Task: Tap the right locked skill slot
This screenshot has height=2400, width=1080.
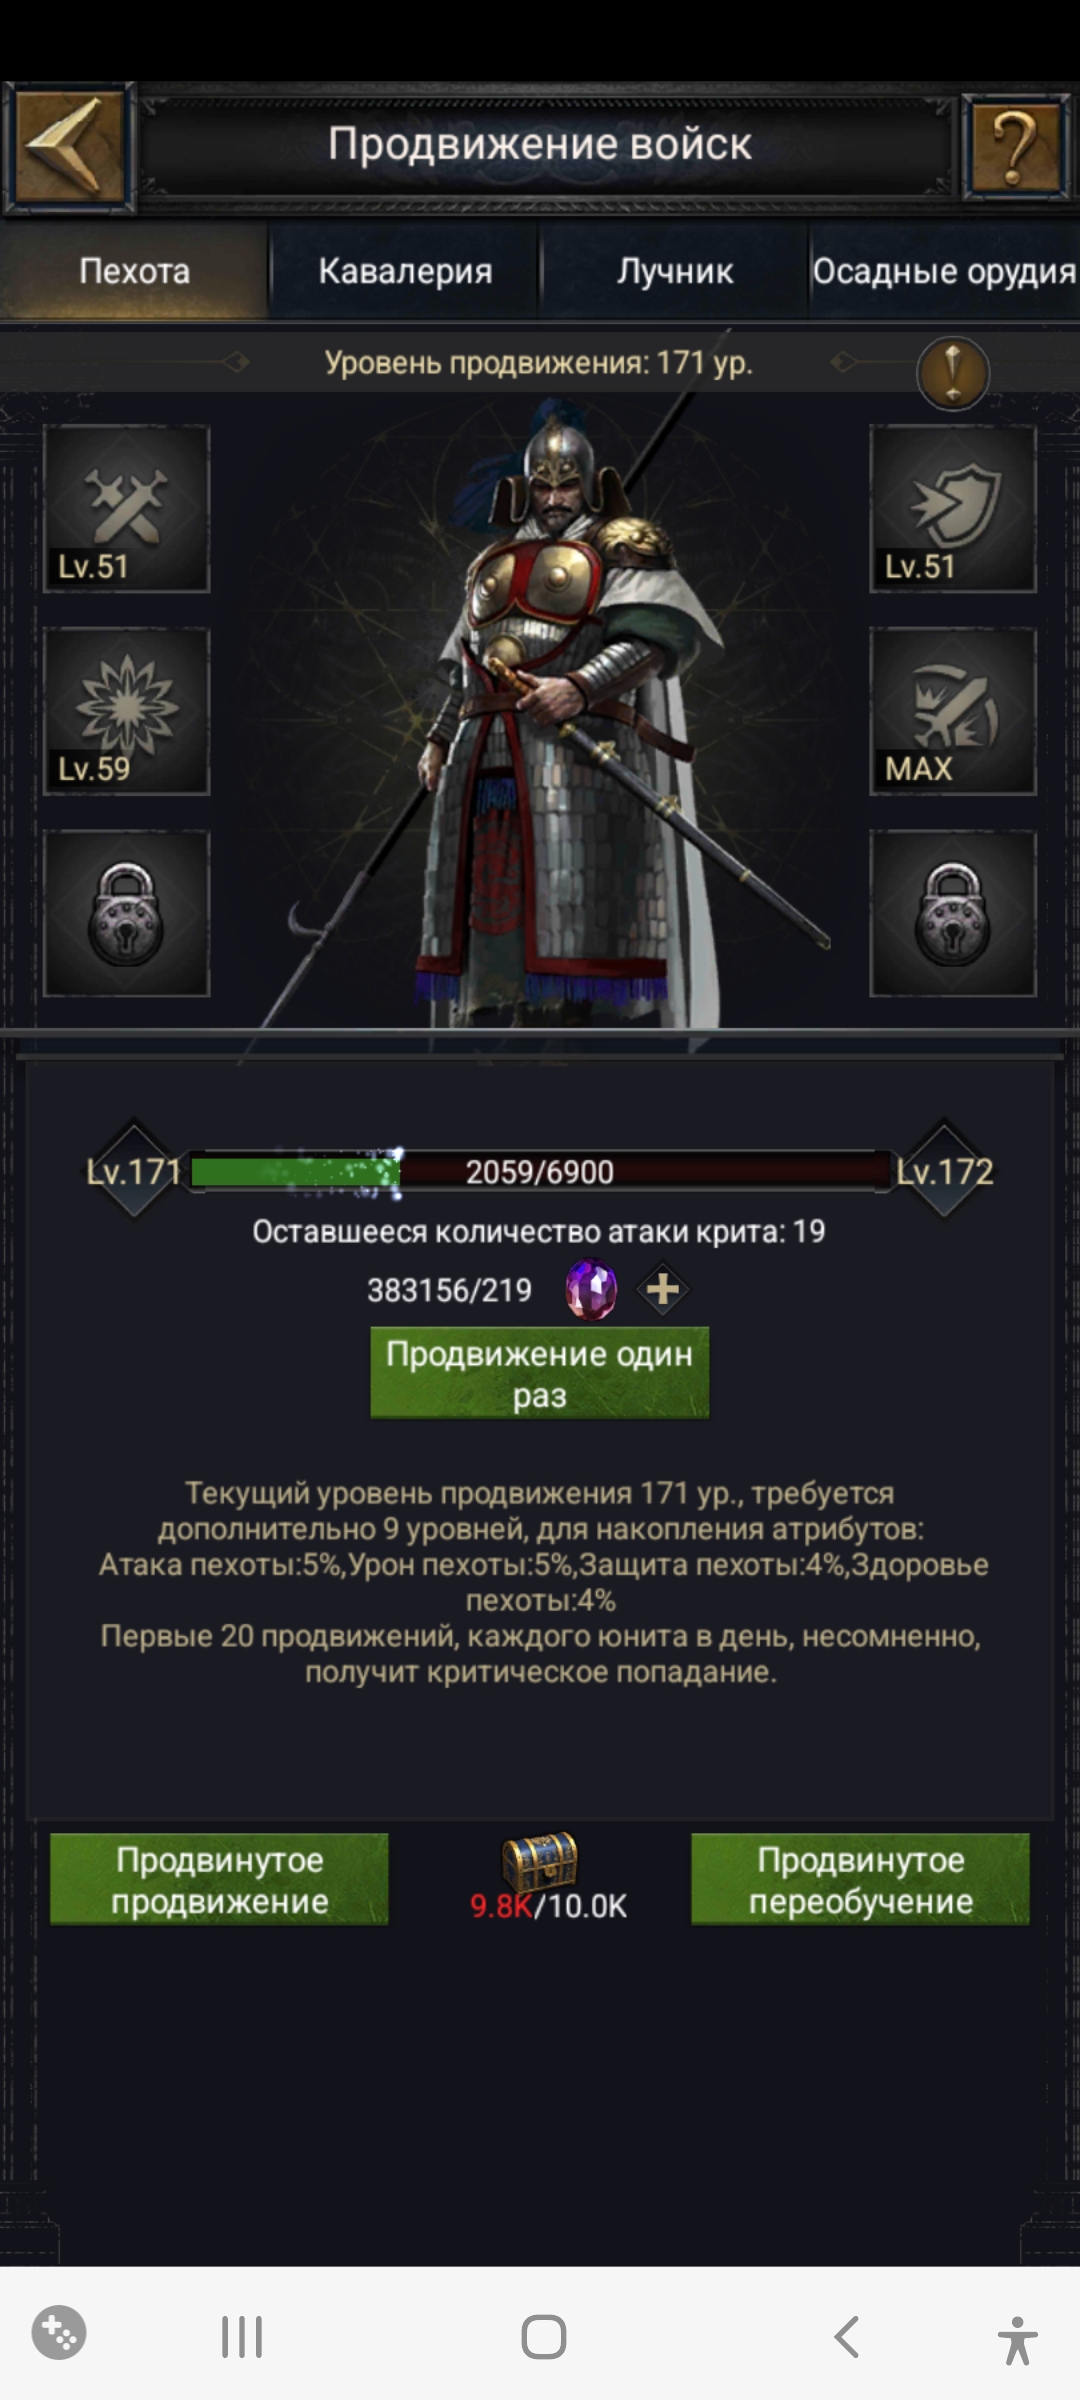Action: point(953,913)
